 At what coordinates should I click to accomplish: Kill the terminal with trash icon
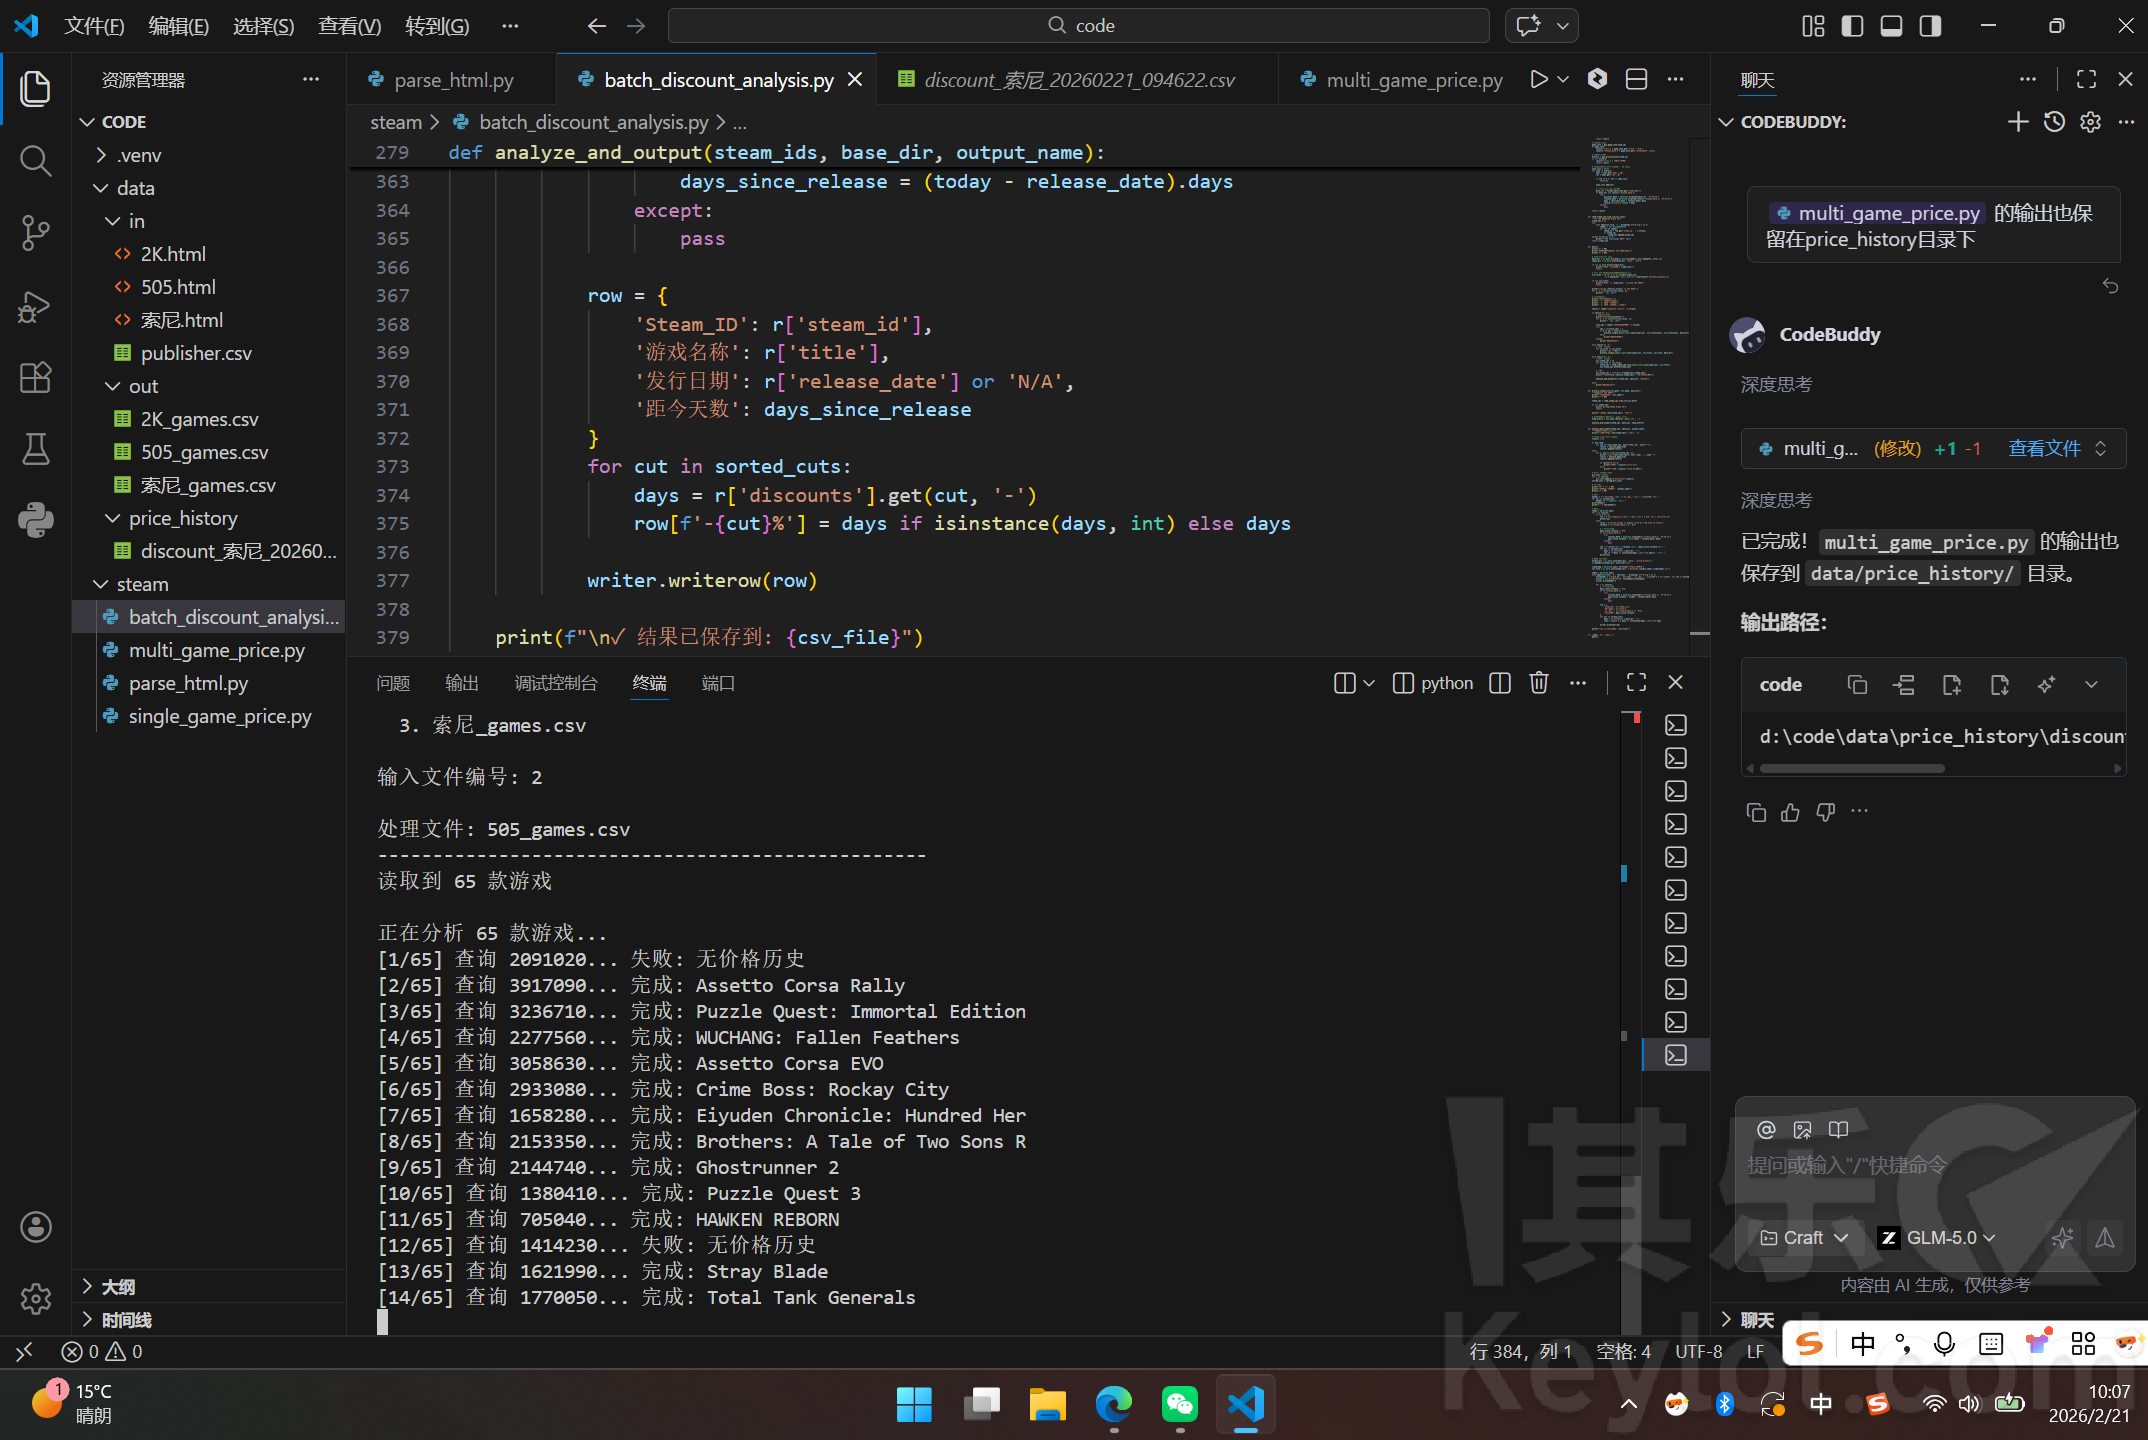[x=1539, y=683]
